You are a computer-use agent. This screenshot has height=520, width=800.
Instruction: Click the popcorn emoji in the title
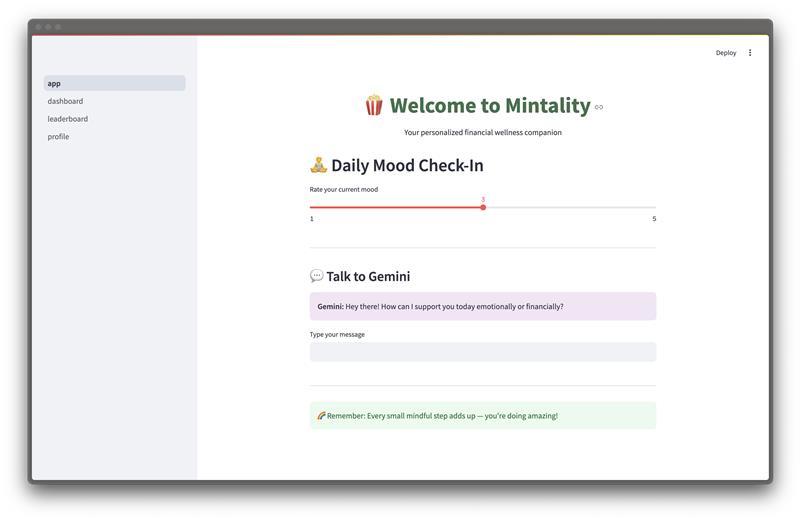pos(374,105)
